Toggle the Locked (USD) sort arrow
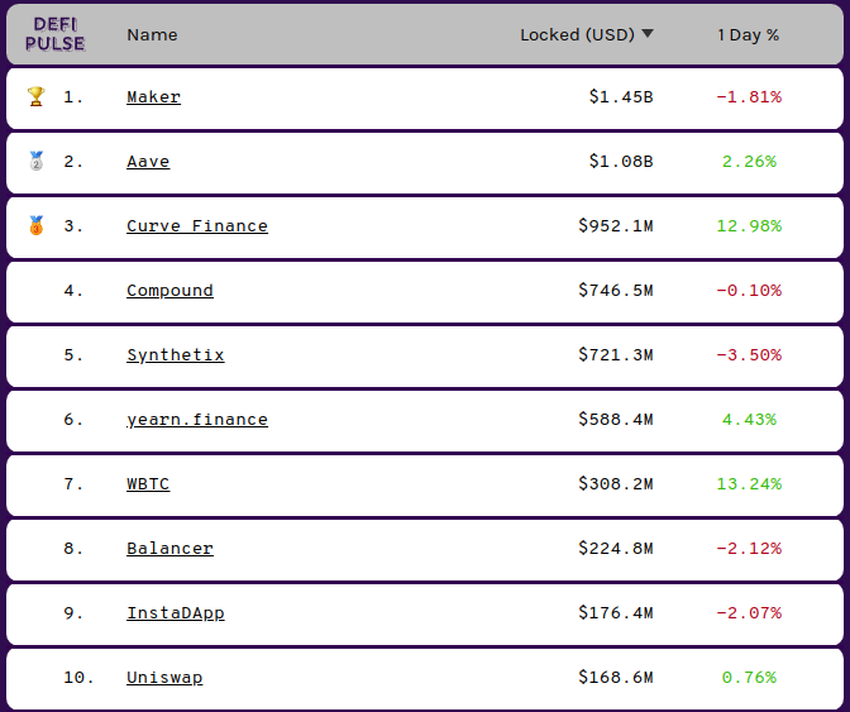 (647, 34)
